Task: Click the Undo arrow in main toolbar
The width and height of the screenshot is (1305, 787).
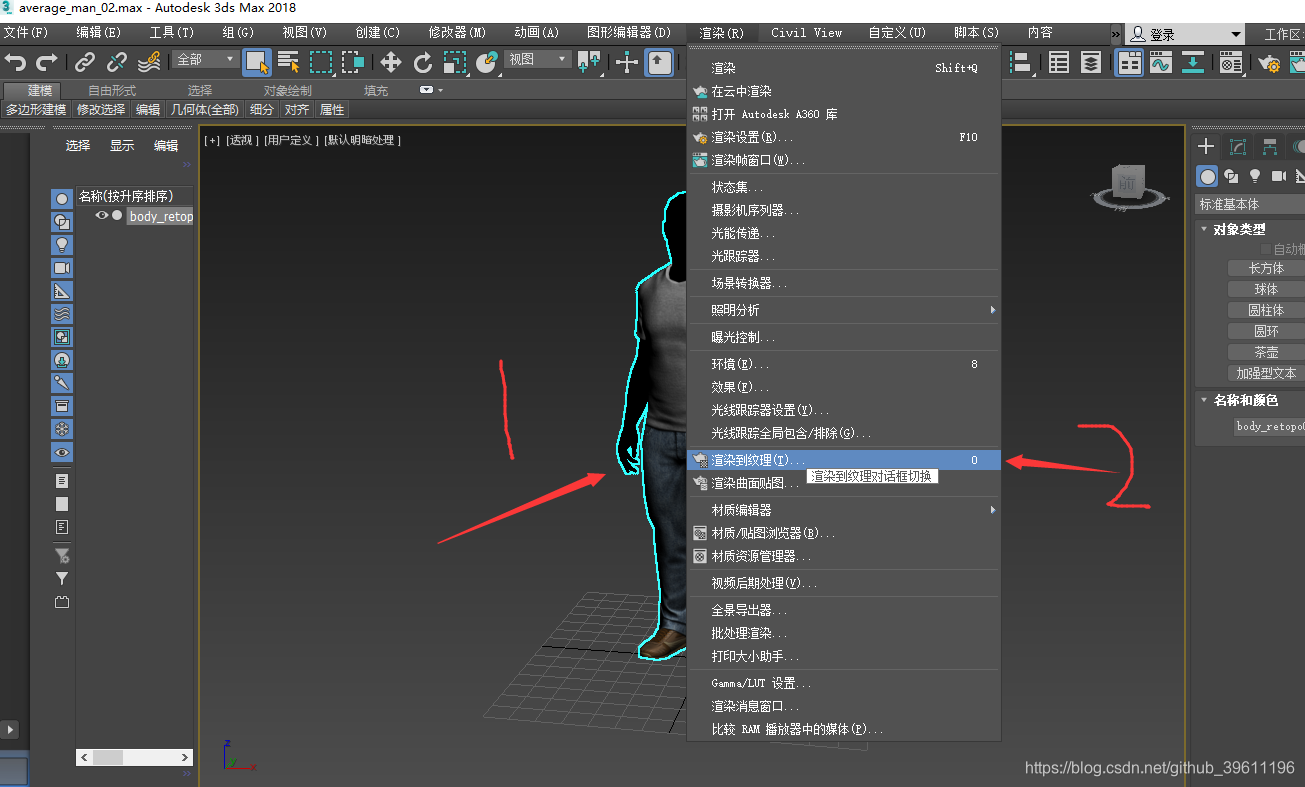Action: tap(16, 63)
